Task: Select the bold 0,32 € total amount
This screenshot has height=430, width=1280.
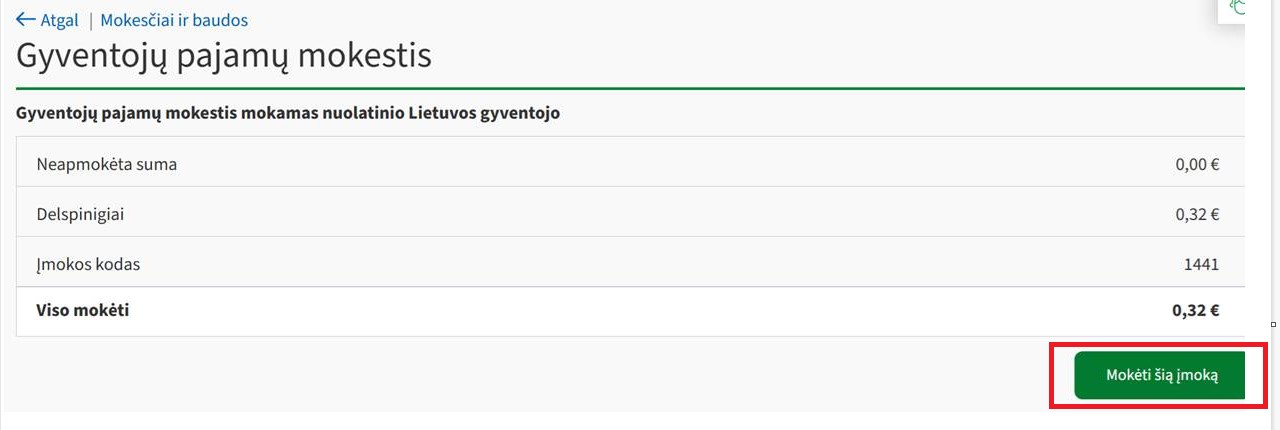Action: [x=1196, y=310]
